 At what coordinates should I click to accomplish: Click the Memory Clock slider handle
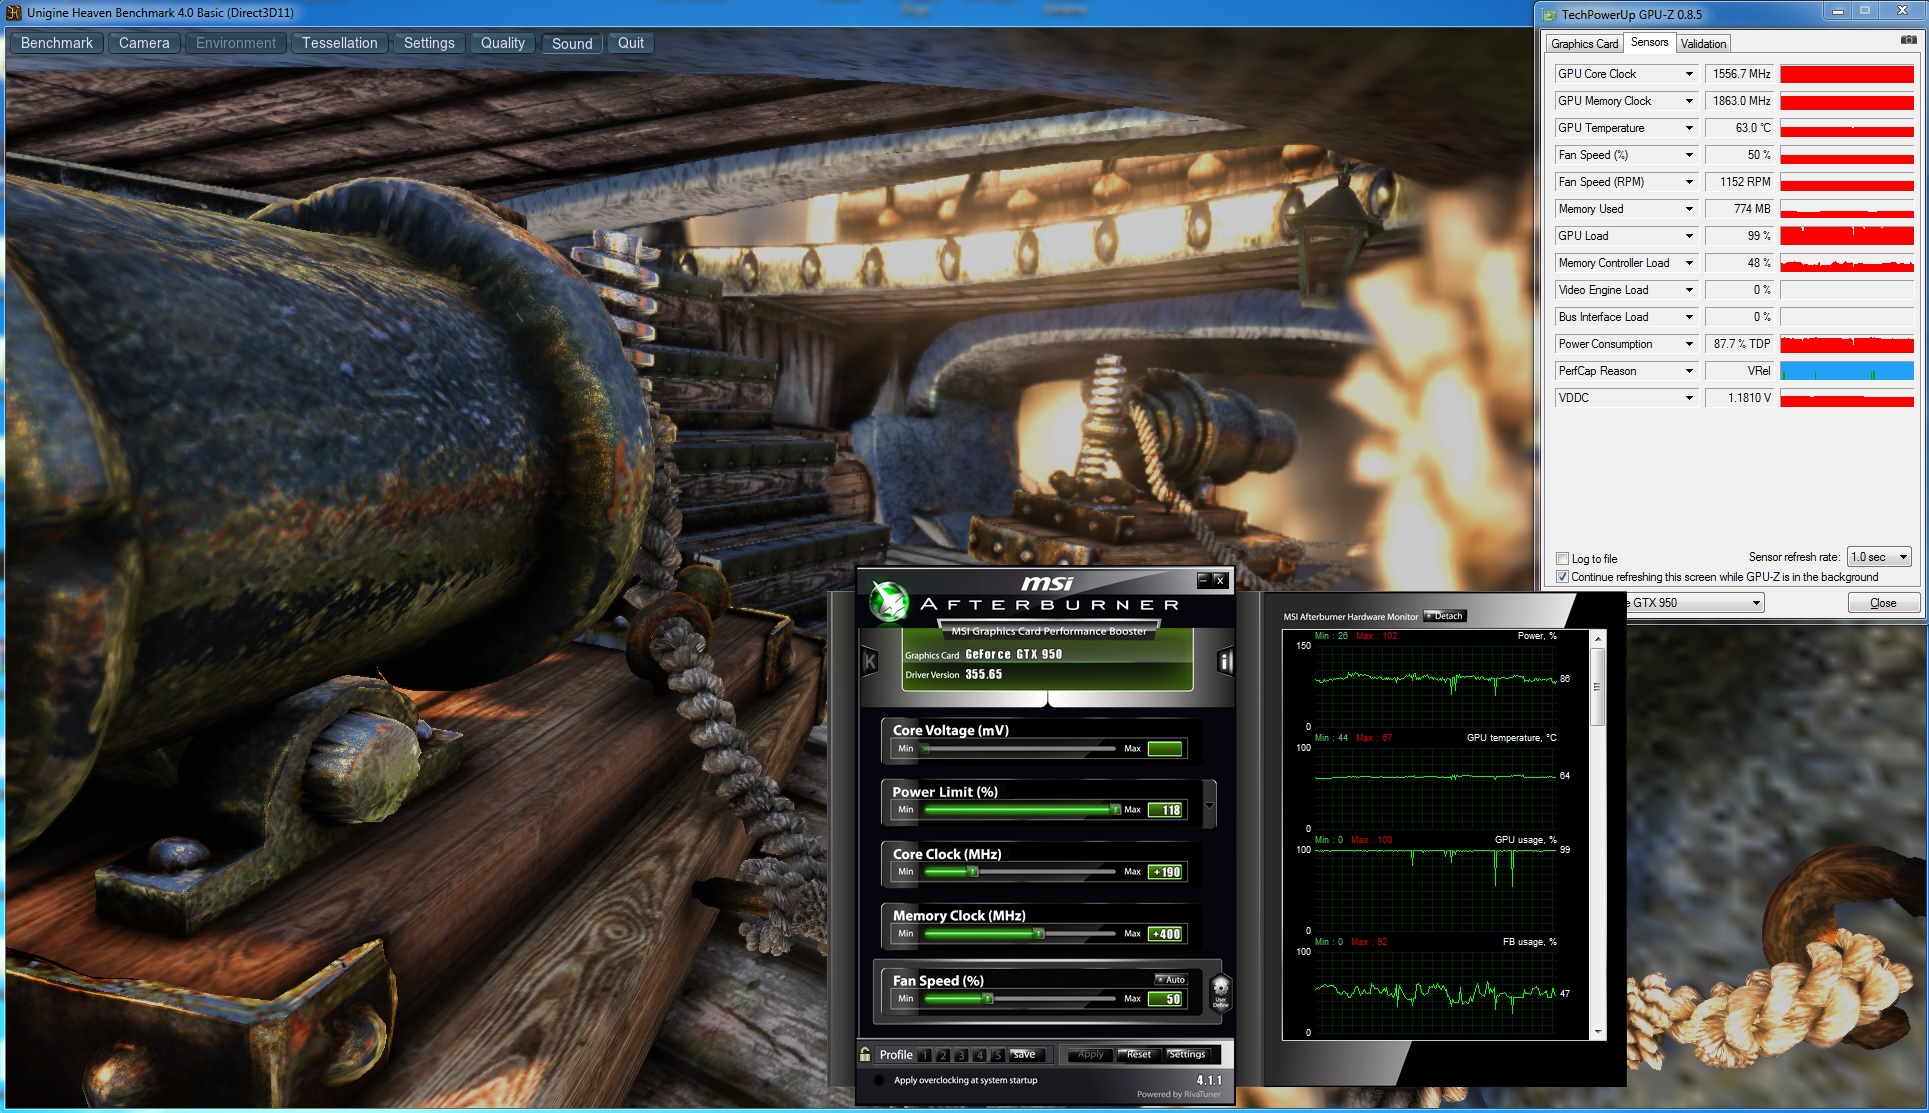coord(1039,934)
